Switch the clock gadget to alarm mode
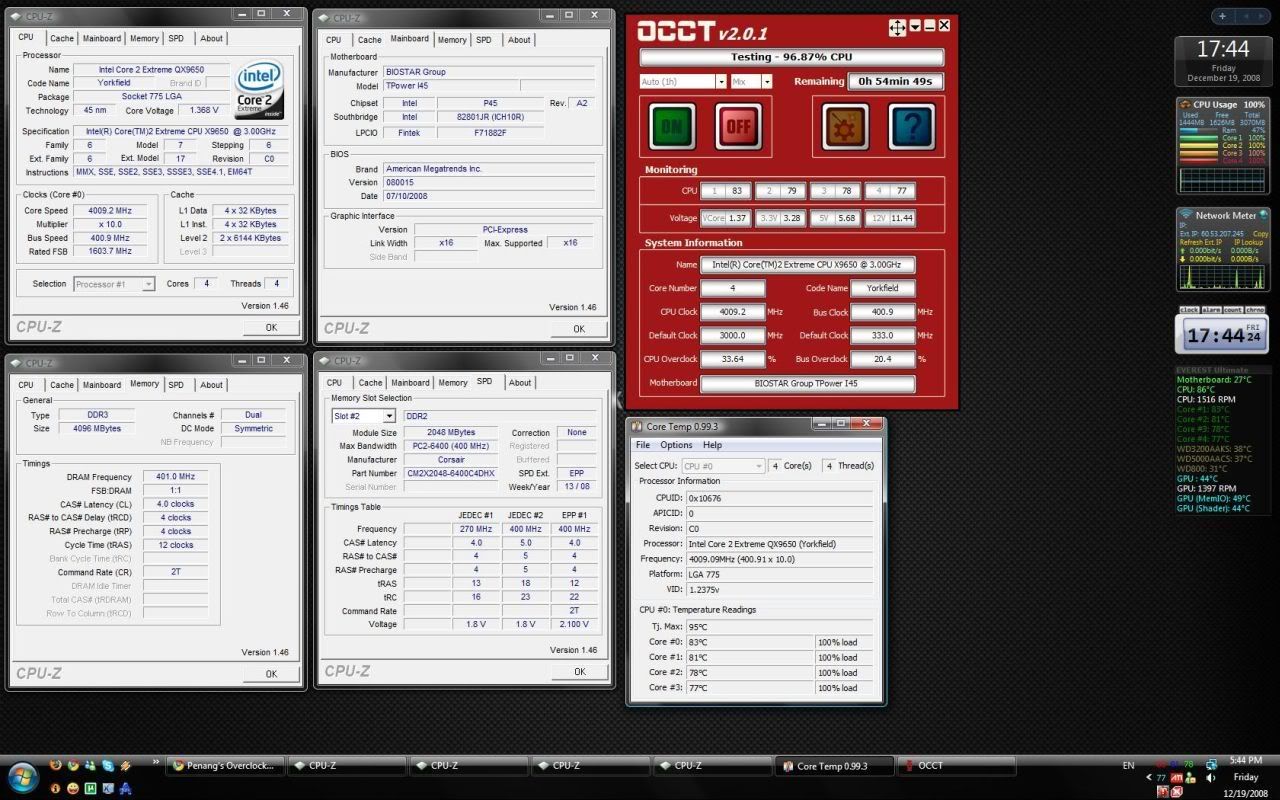Screen dimensions: 1280x800 point(1211,310)
